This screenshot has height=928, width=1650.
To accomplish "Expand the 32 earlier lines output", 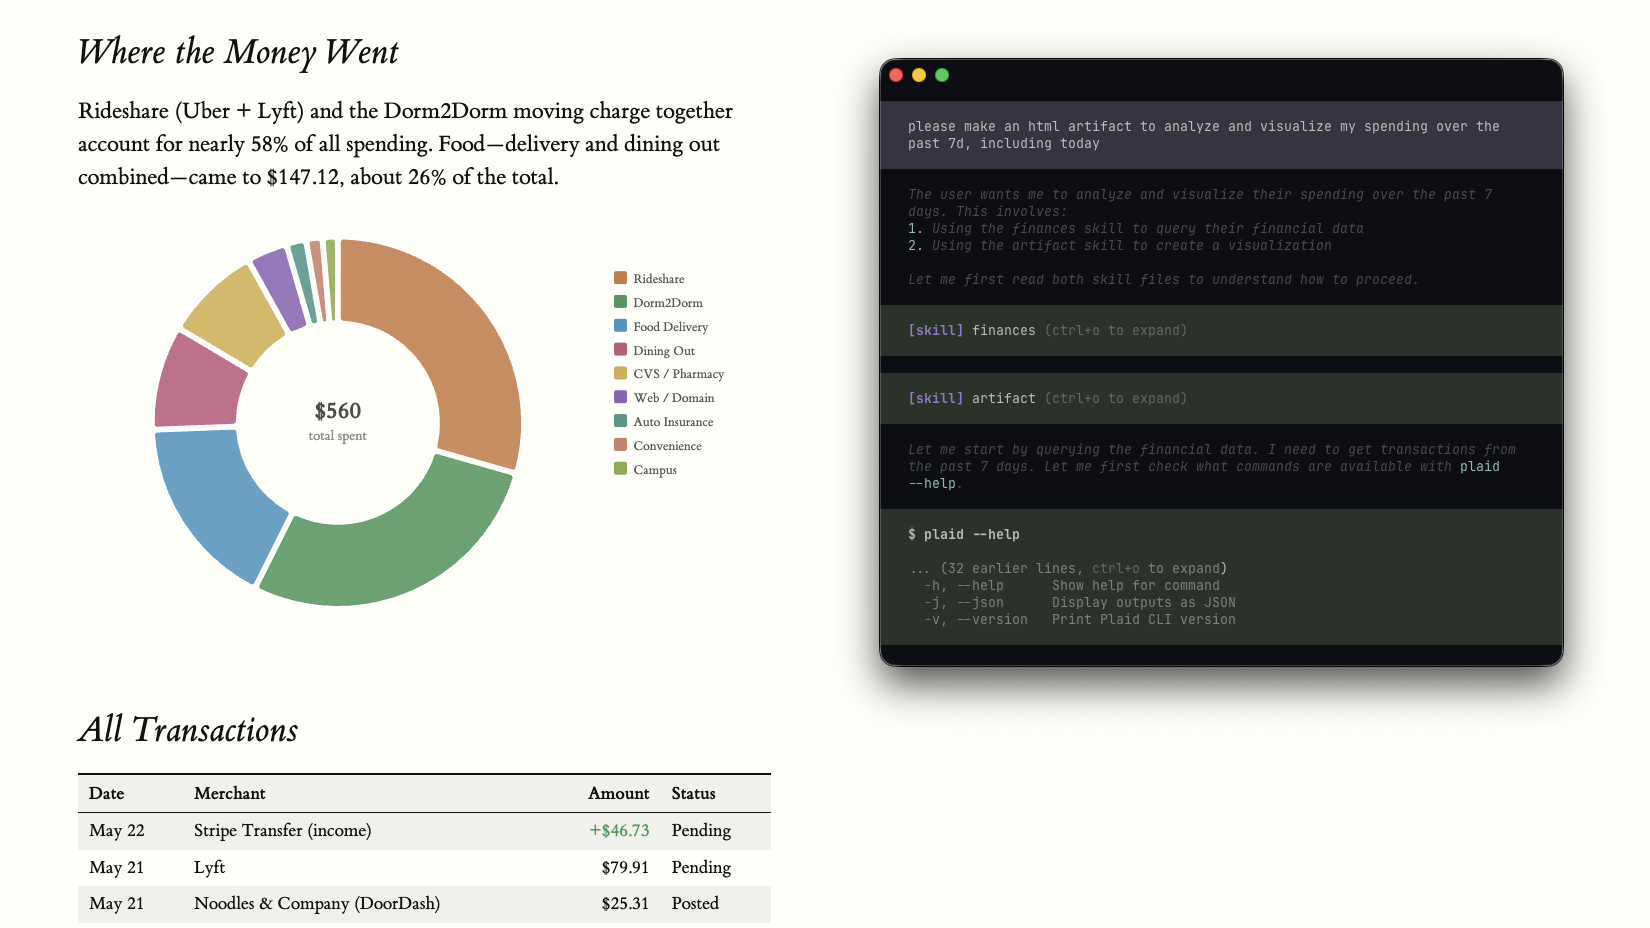I will [x=1068, y=568].
